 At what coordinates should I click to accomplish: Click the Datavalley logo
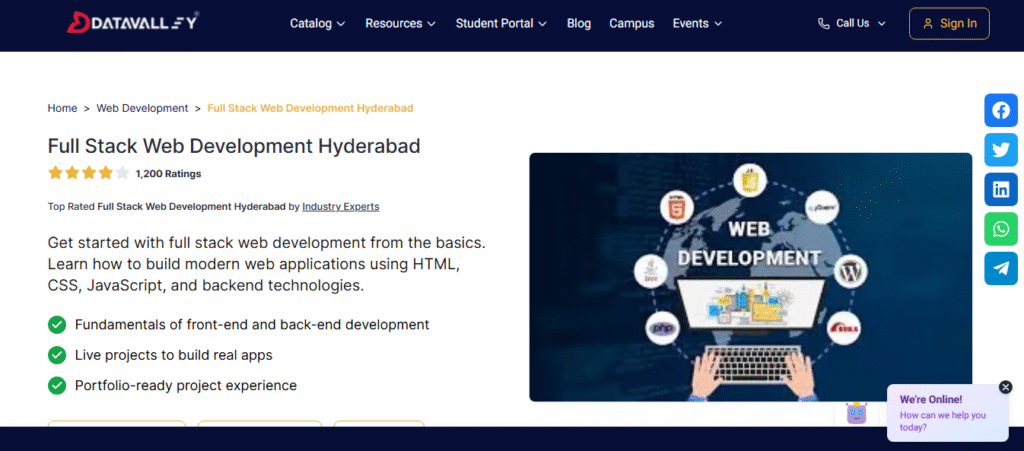coord(133,22)
